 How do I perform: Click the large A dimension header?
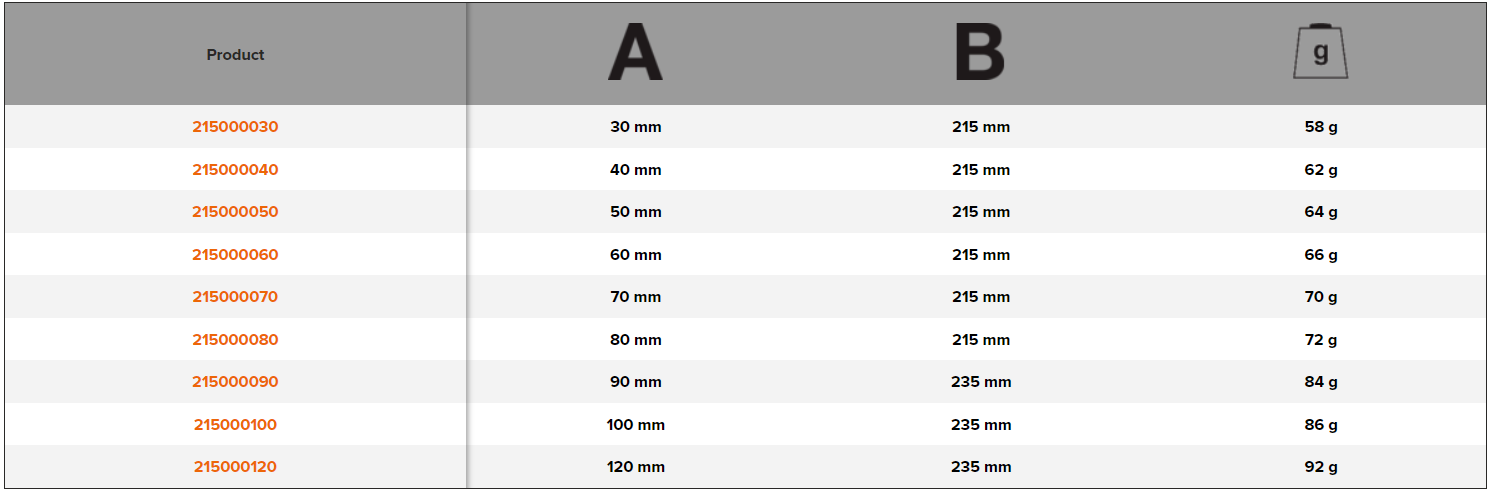coord(635,53)
